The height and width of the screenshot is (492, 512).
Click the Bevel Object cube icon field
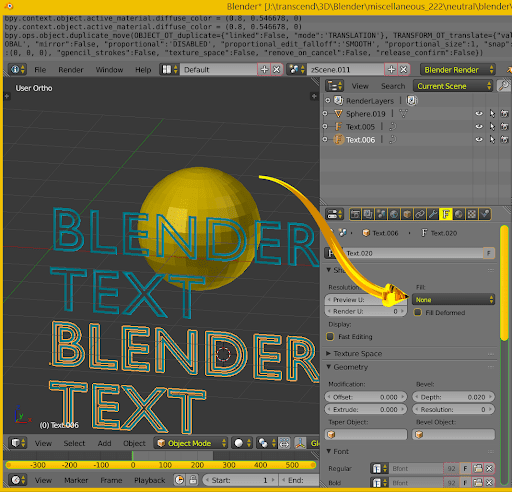click(454, 435)
